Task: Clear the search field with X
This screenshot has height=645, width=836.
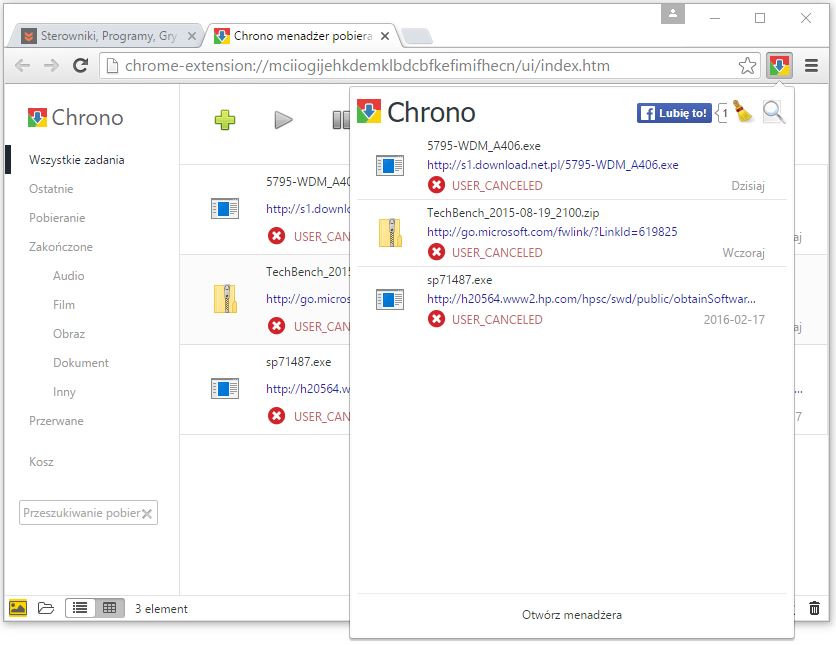Action: click(147, 513)
